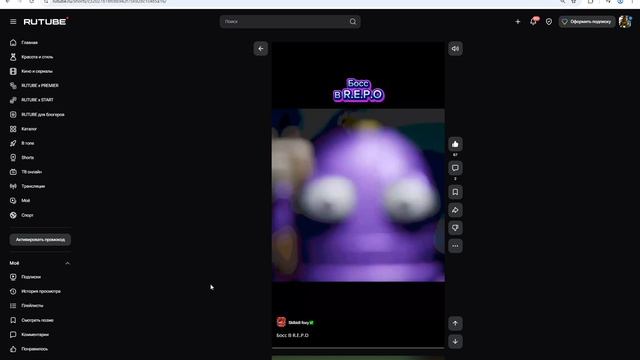640x360 pixels.
Task: Open the hamburger menu beside RUTUBE logo
Action: [13, 22]
